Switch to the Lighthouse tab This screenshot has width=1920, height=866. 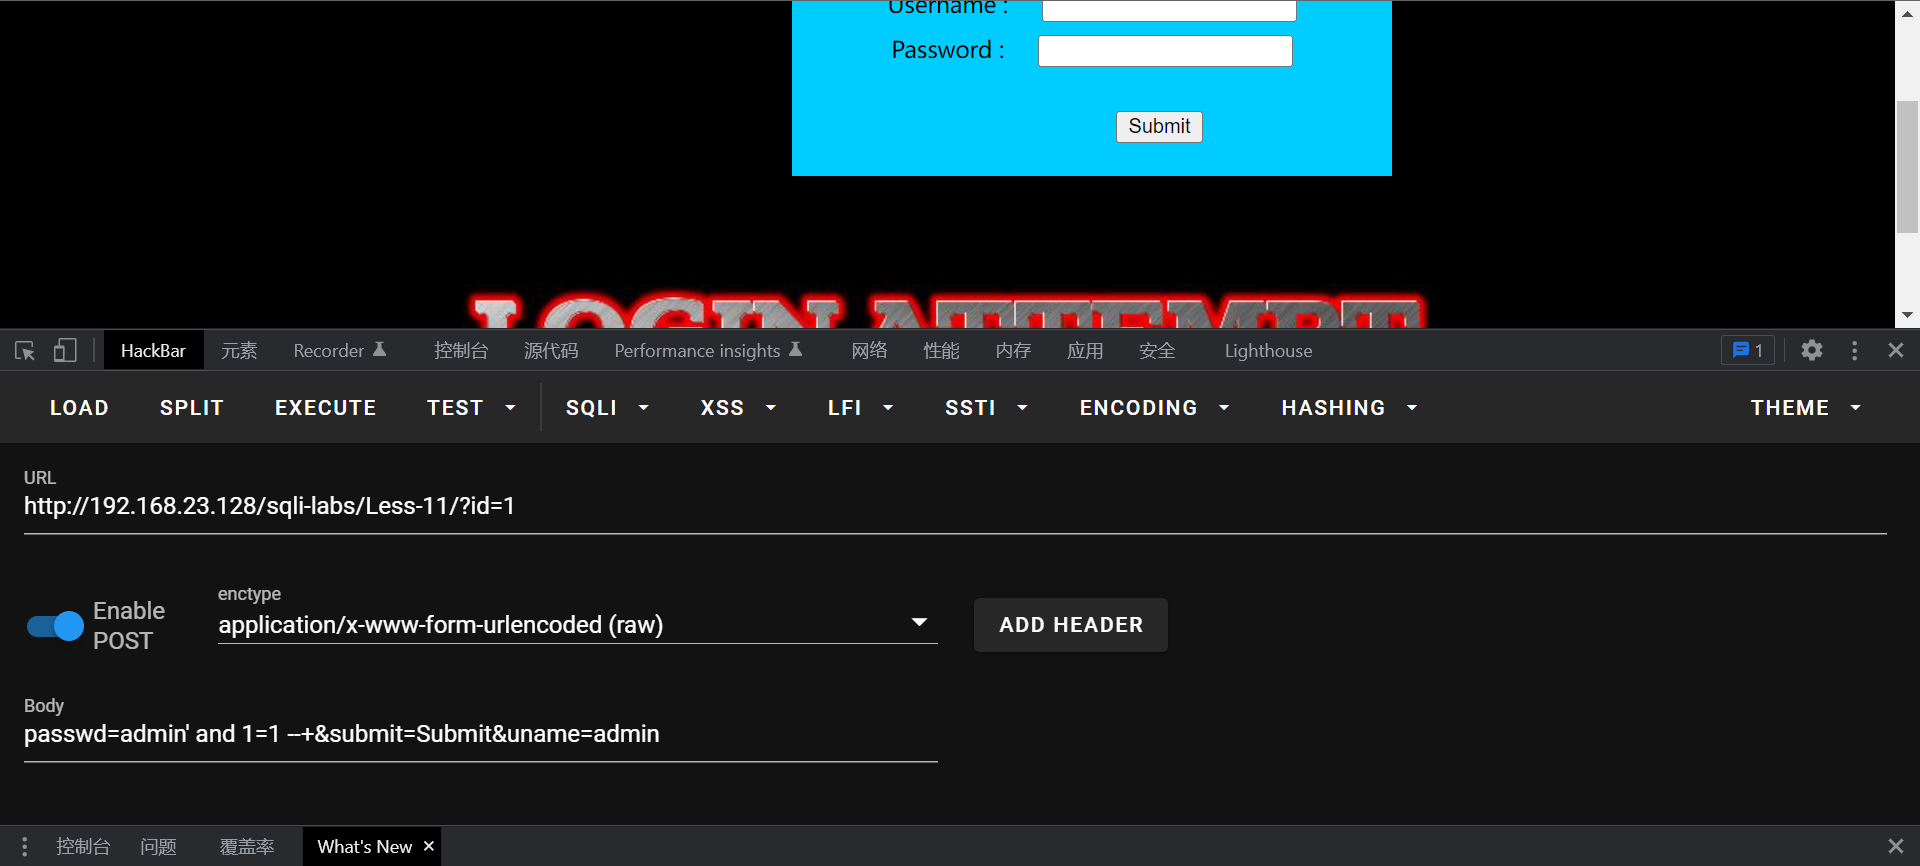point(1268,351)
